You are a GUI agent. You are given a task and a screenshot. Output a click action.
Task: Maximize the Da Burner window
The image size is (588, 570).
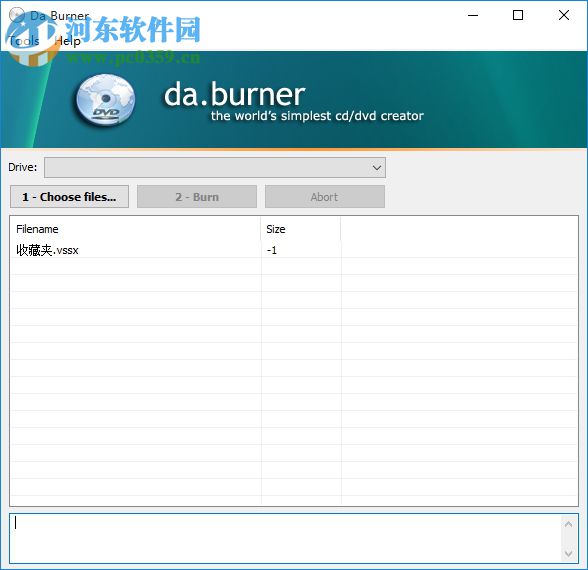[518, 15]
